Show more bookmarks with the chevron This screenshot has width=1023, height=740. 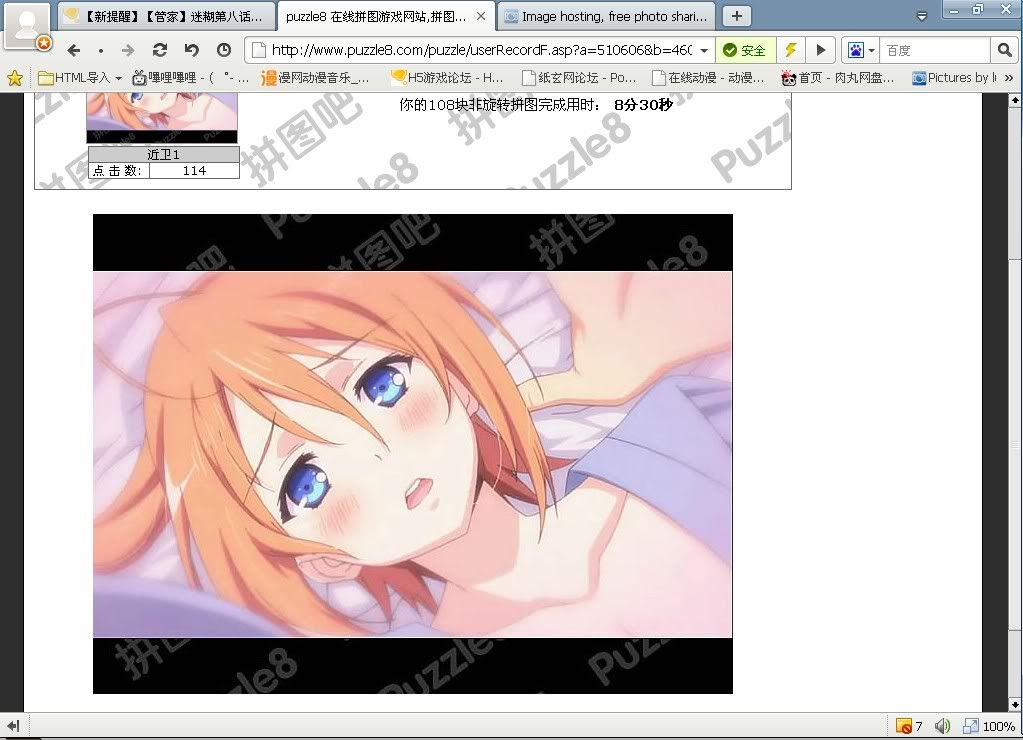pyautogui.click(x=1009, y=78)
